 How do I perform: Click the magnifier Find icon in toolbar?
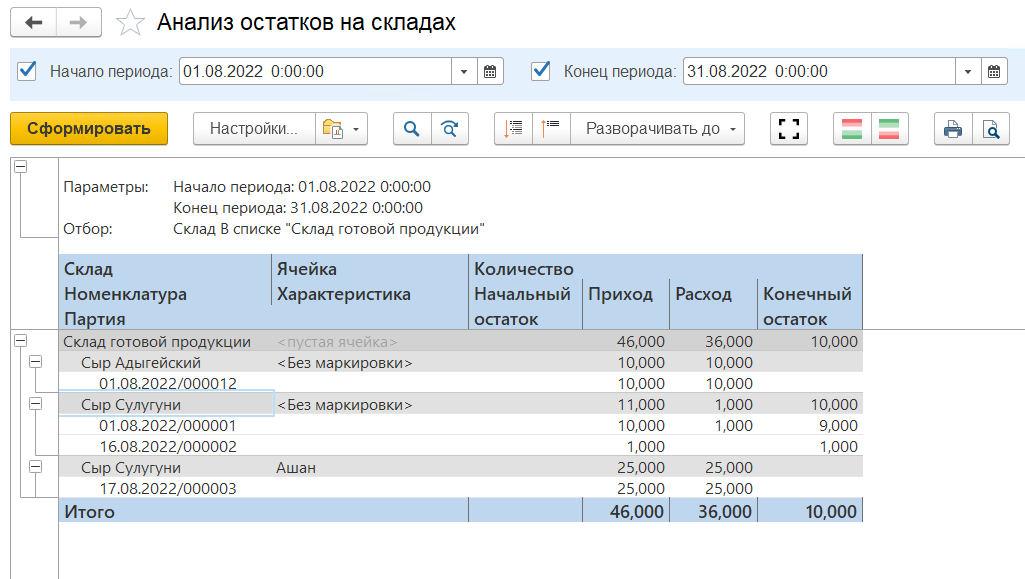[x=411, y=128]
